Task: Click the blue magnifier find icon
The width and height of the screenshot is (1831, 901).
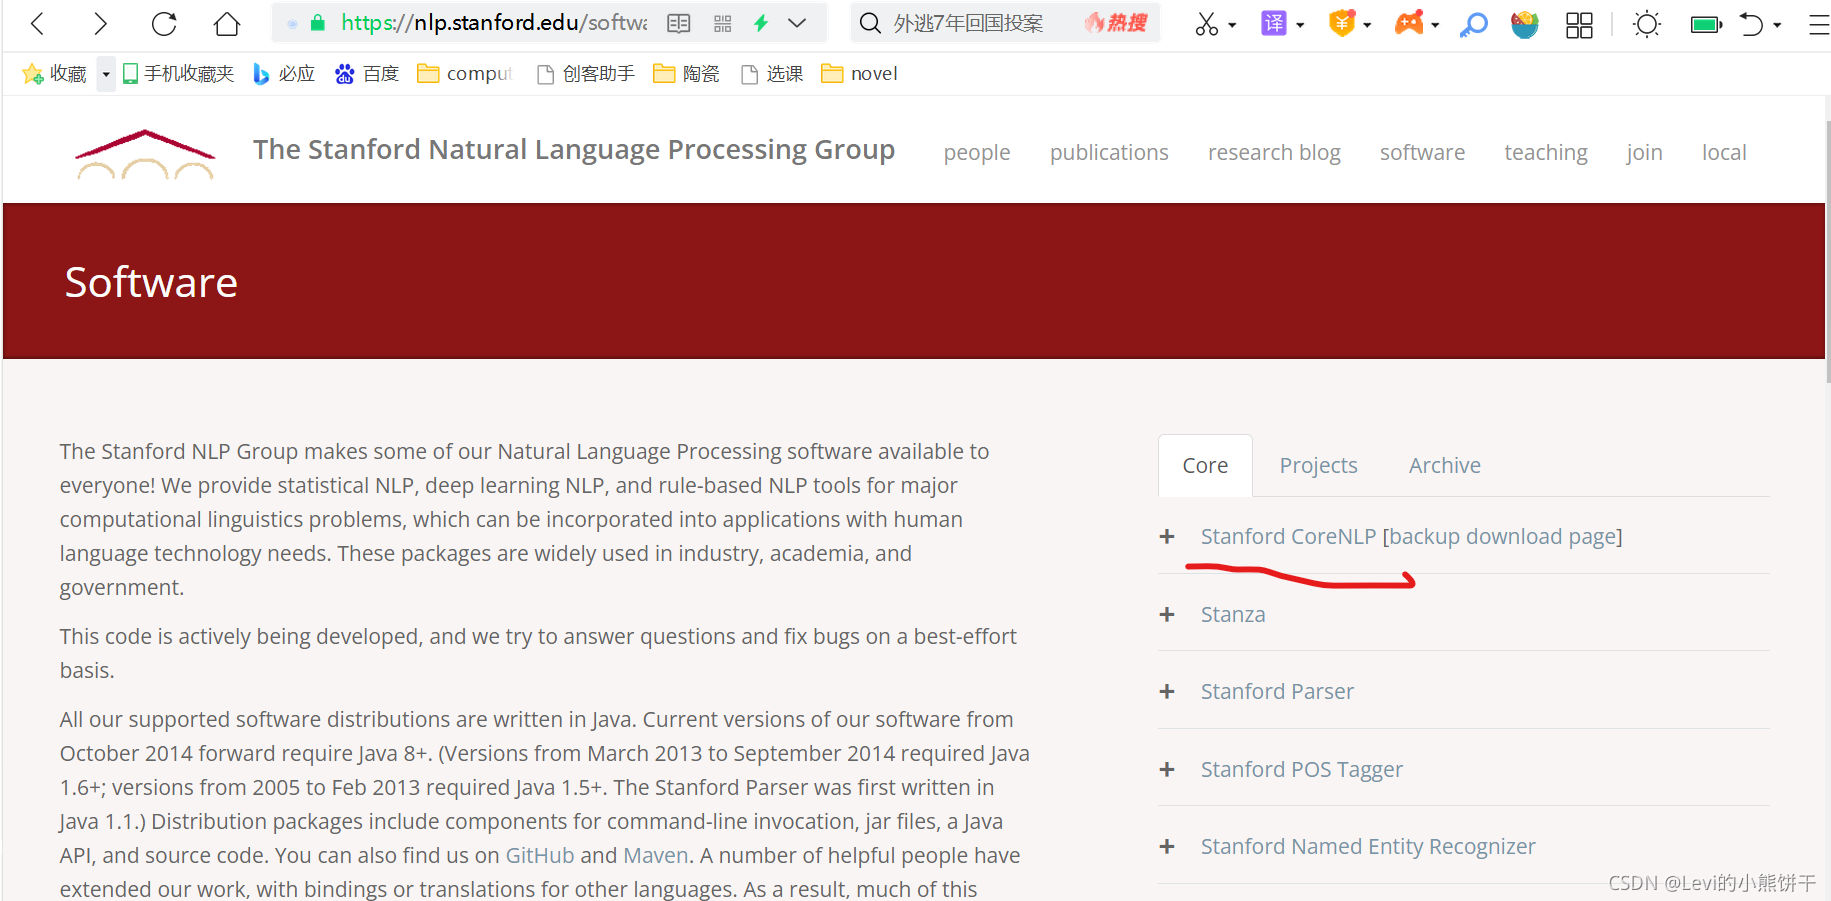Action: (1473, 24)
